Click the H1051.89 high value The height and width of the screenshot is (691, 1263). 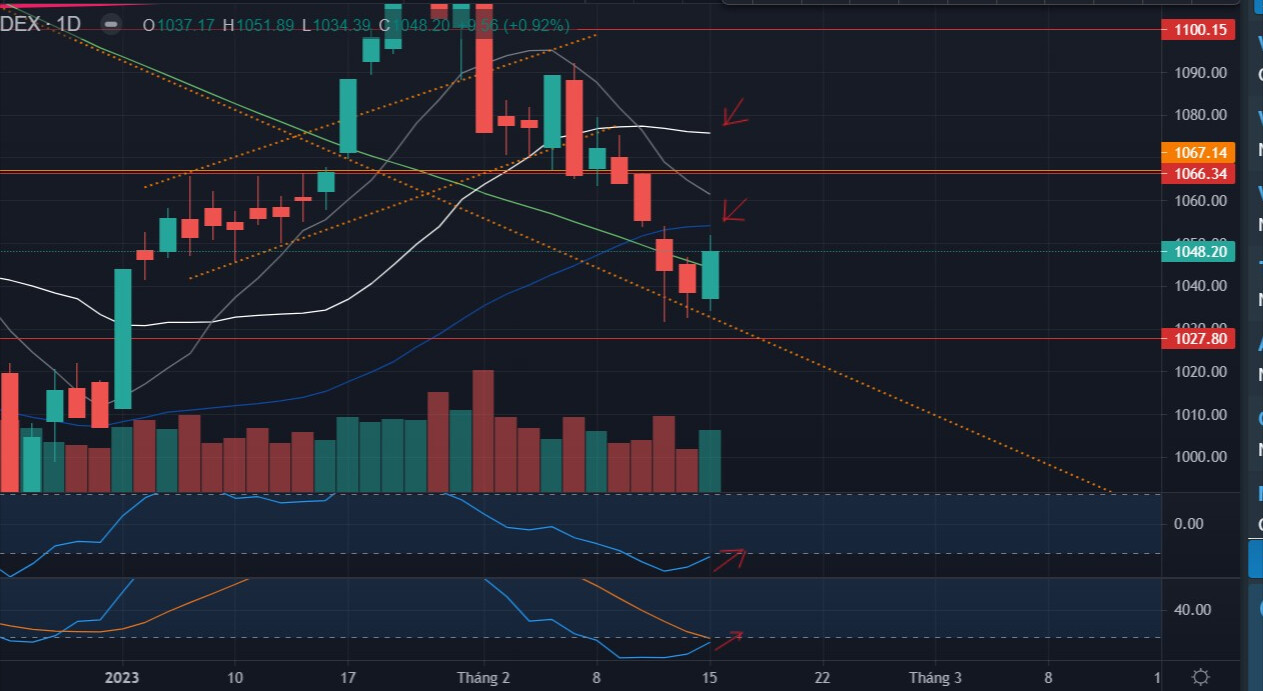click(260, 25)
